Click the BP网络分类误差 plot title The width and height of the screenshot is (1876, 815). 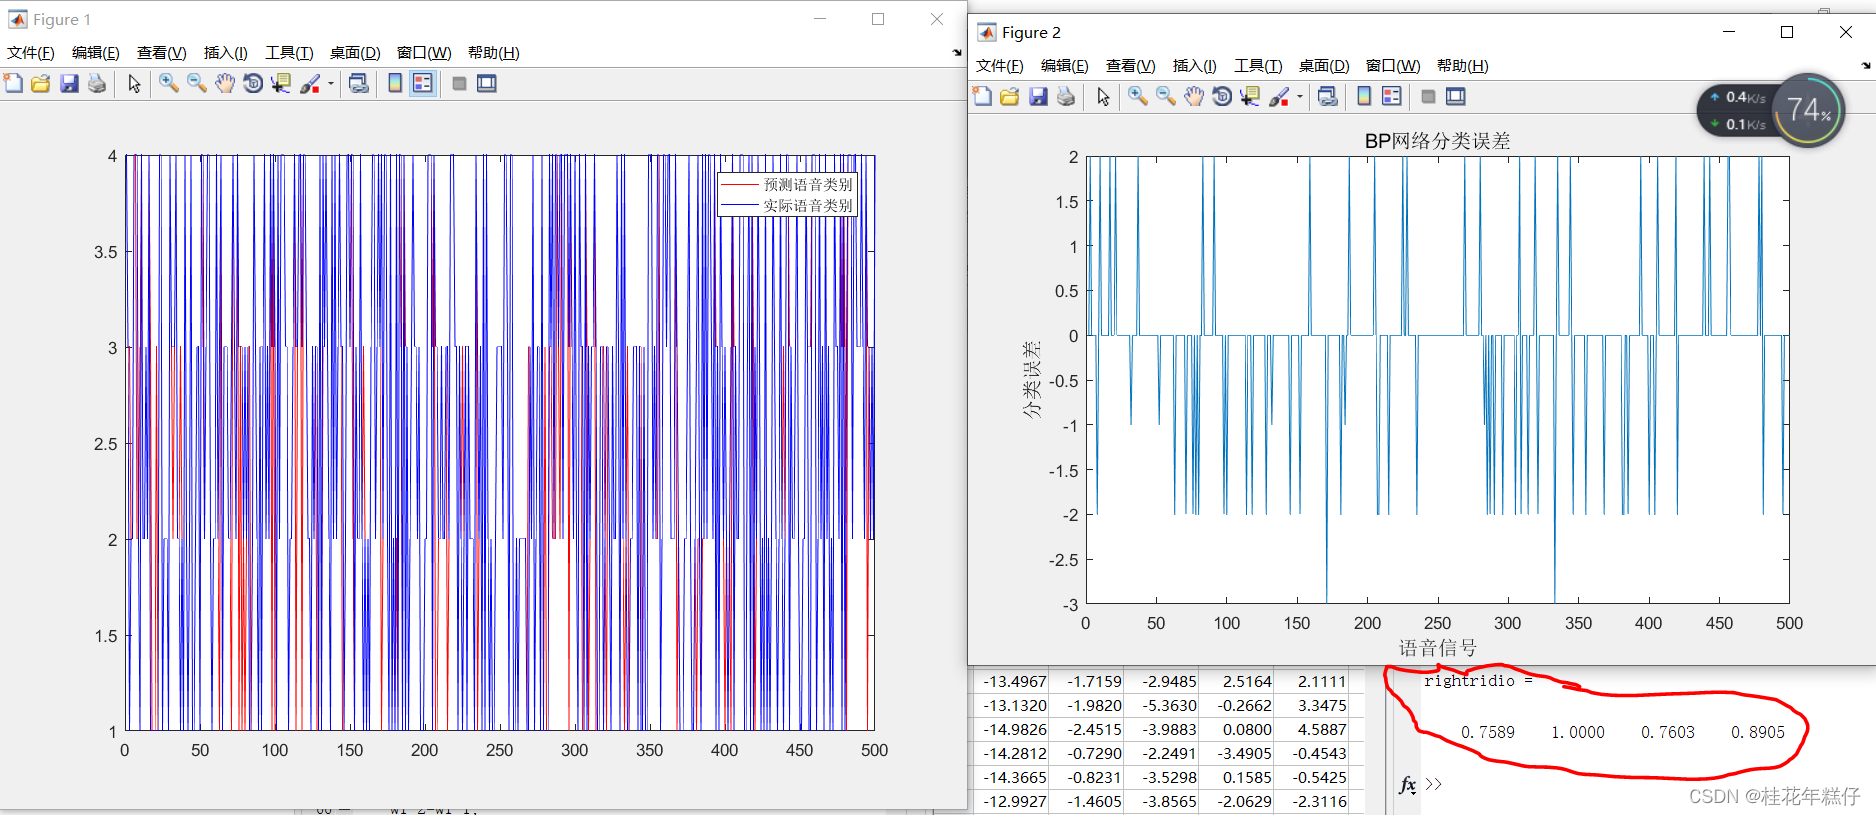click(x=1437, y=141)
